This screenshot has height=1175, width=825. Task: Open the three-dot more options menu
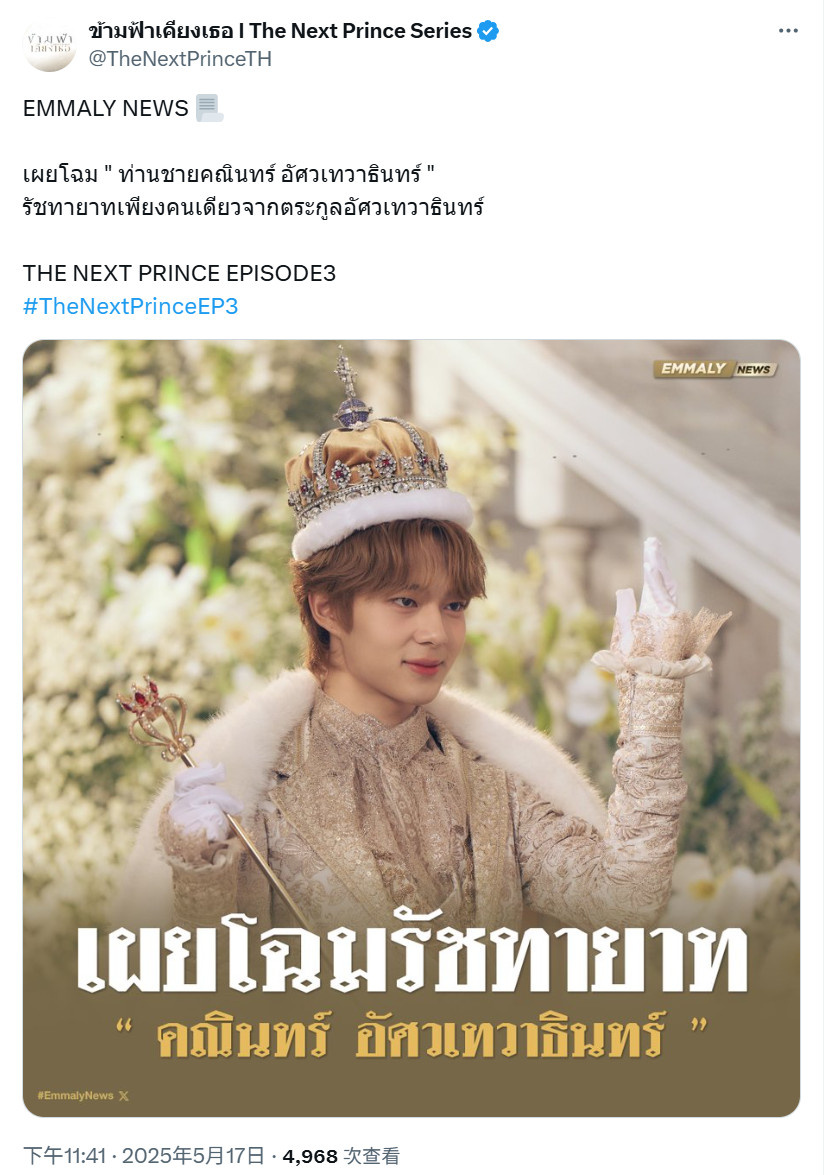(788, 31)
